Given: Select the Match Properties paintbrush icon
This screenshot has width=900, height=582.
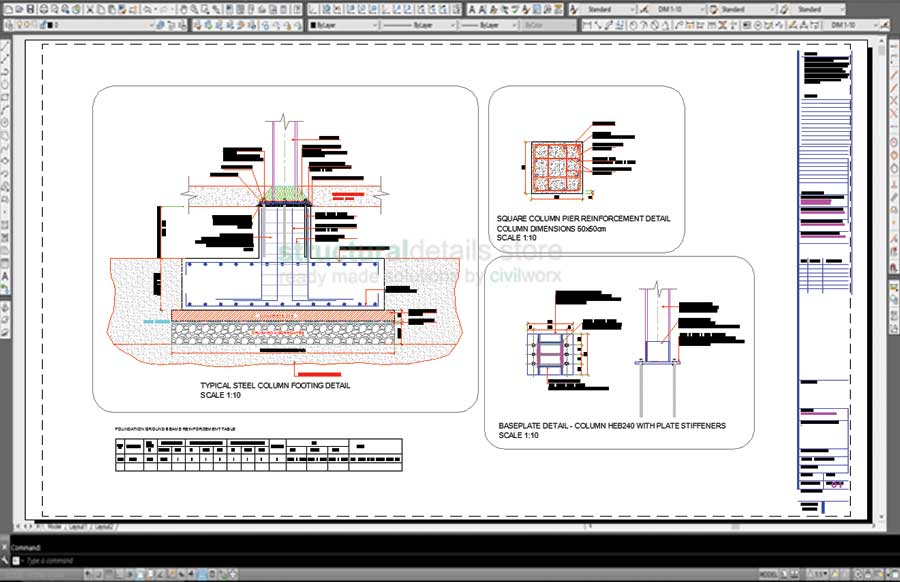Looking at the screenshot, I should [x=122, y=7].
